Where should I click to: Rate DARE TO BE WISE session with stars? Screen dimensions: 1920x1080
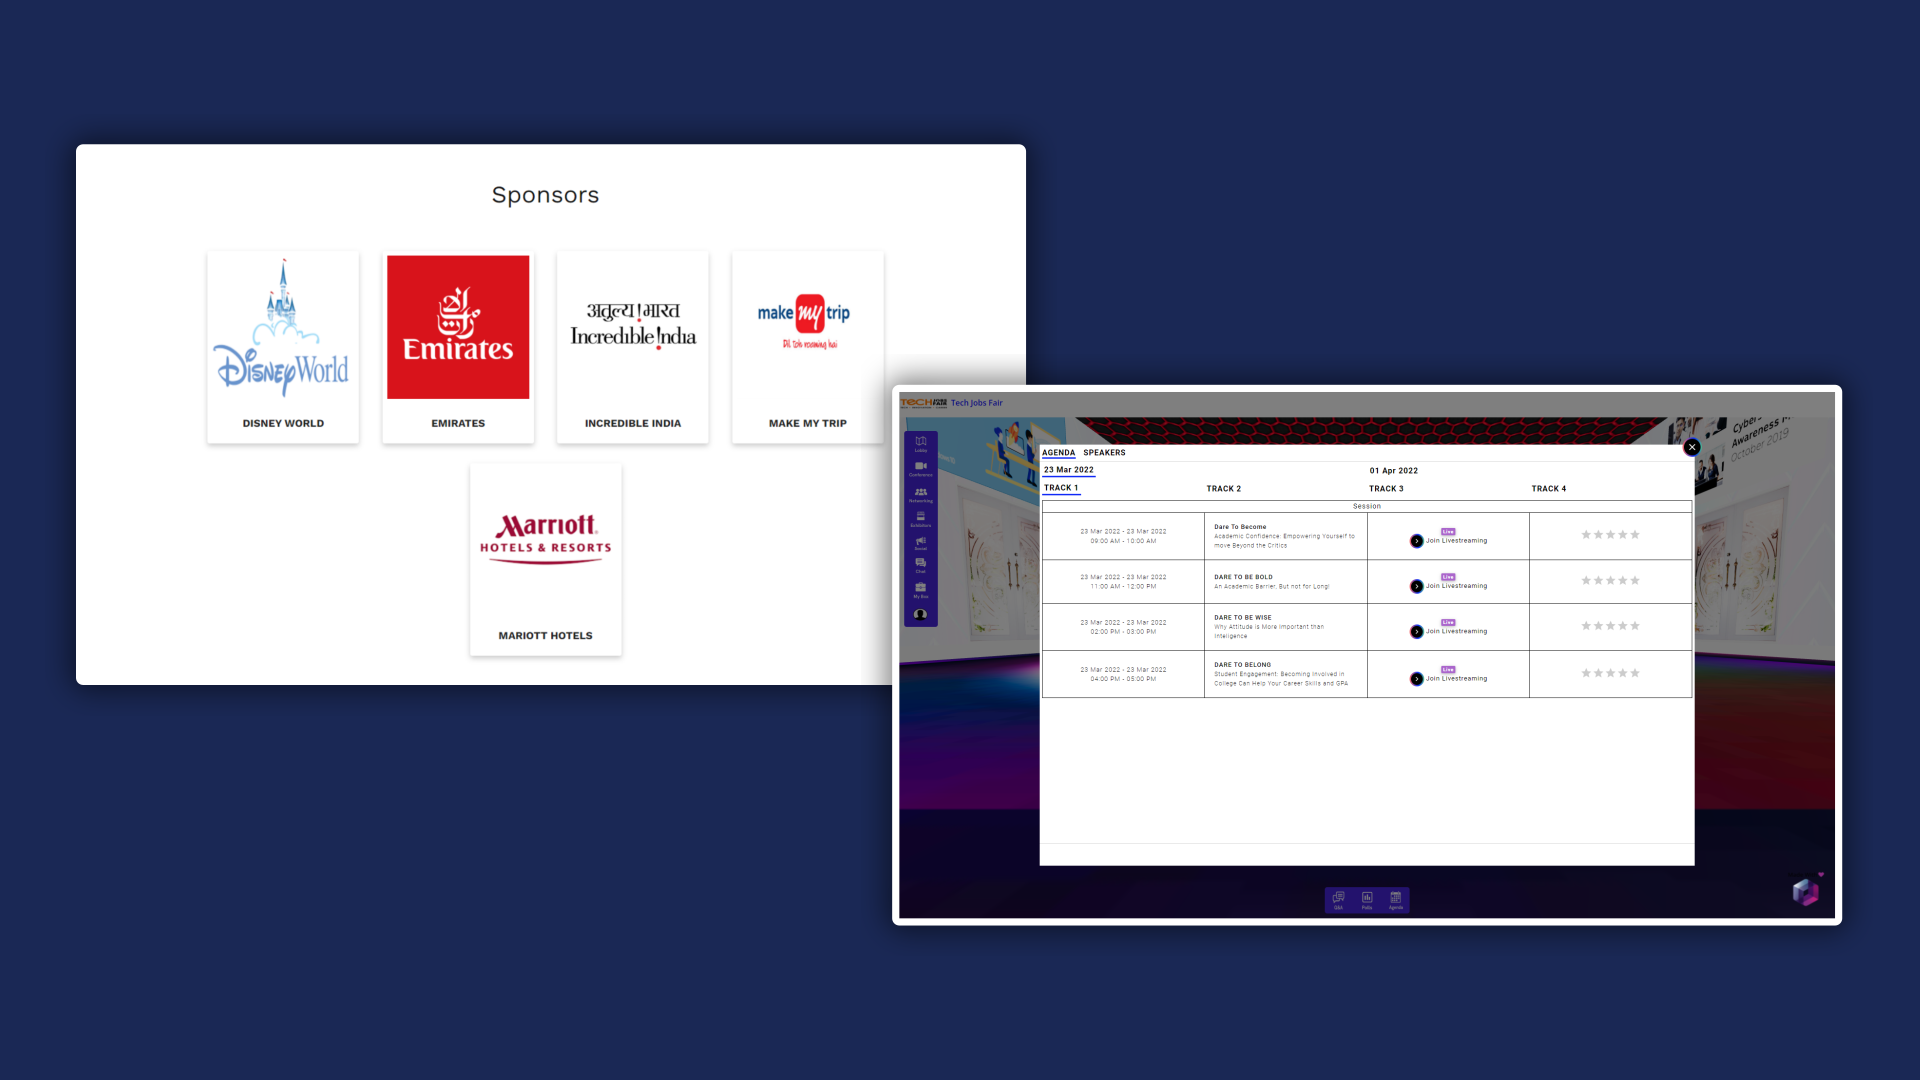1610,626
